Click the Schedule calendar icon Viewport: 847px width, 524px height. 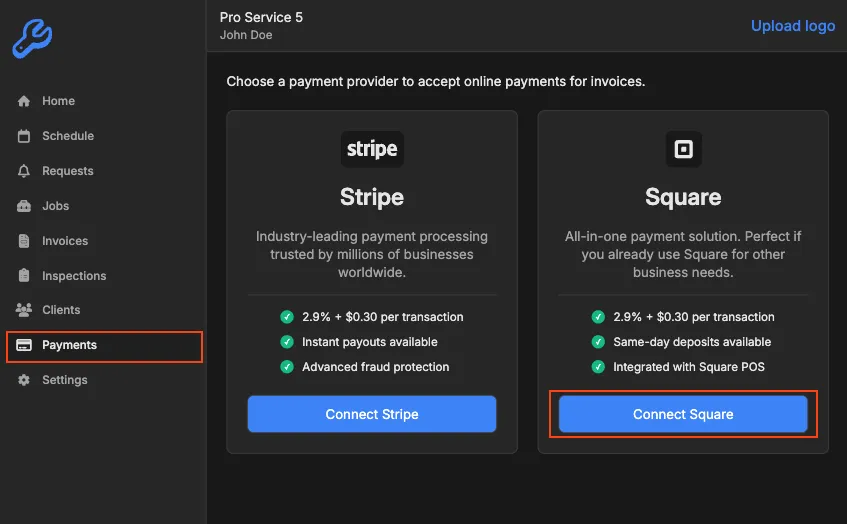[24, 136]
